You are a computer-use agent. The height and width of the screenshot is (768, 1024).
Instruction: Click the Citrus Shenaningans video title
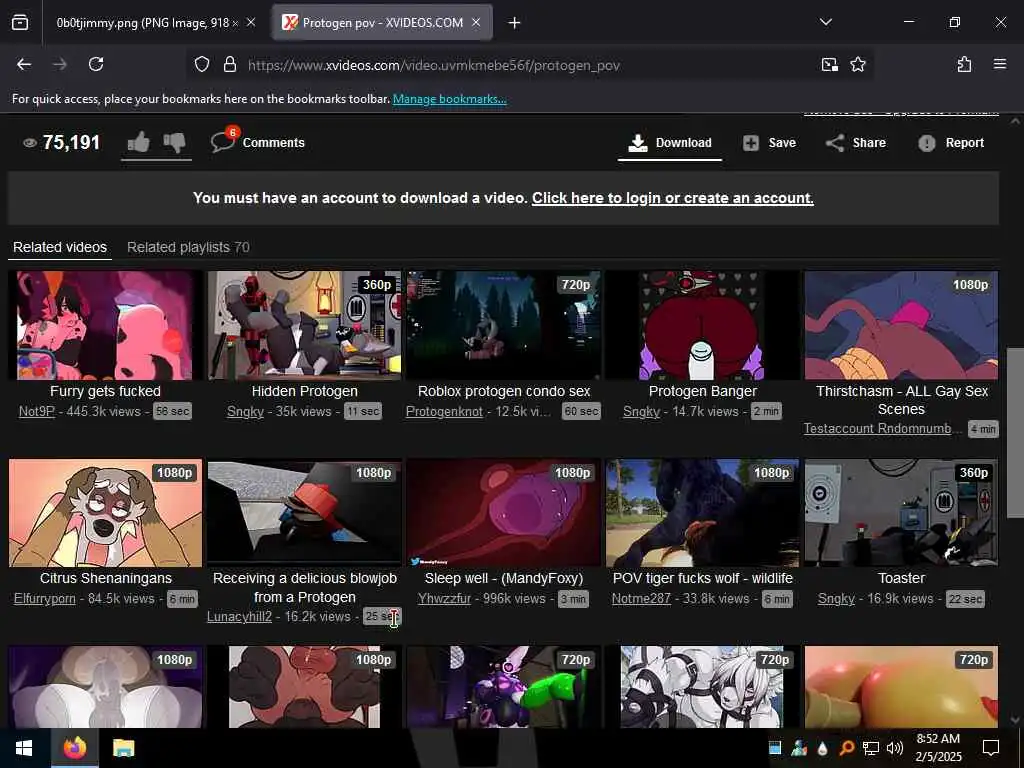click(x=106, y=579)
